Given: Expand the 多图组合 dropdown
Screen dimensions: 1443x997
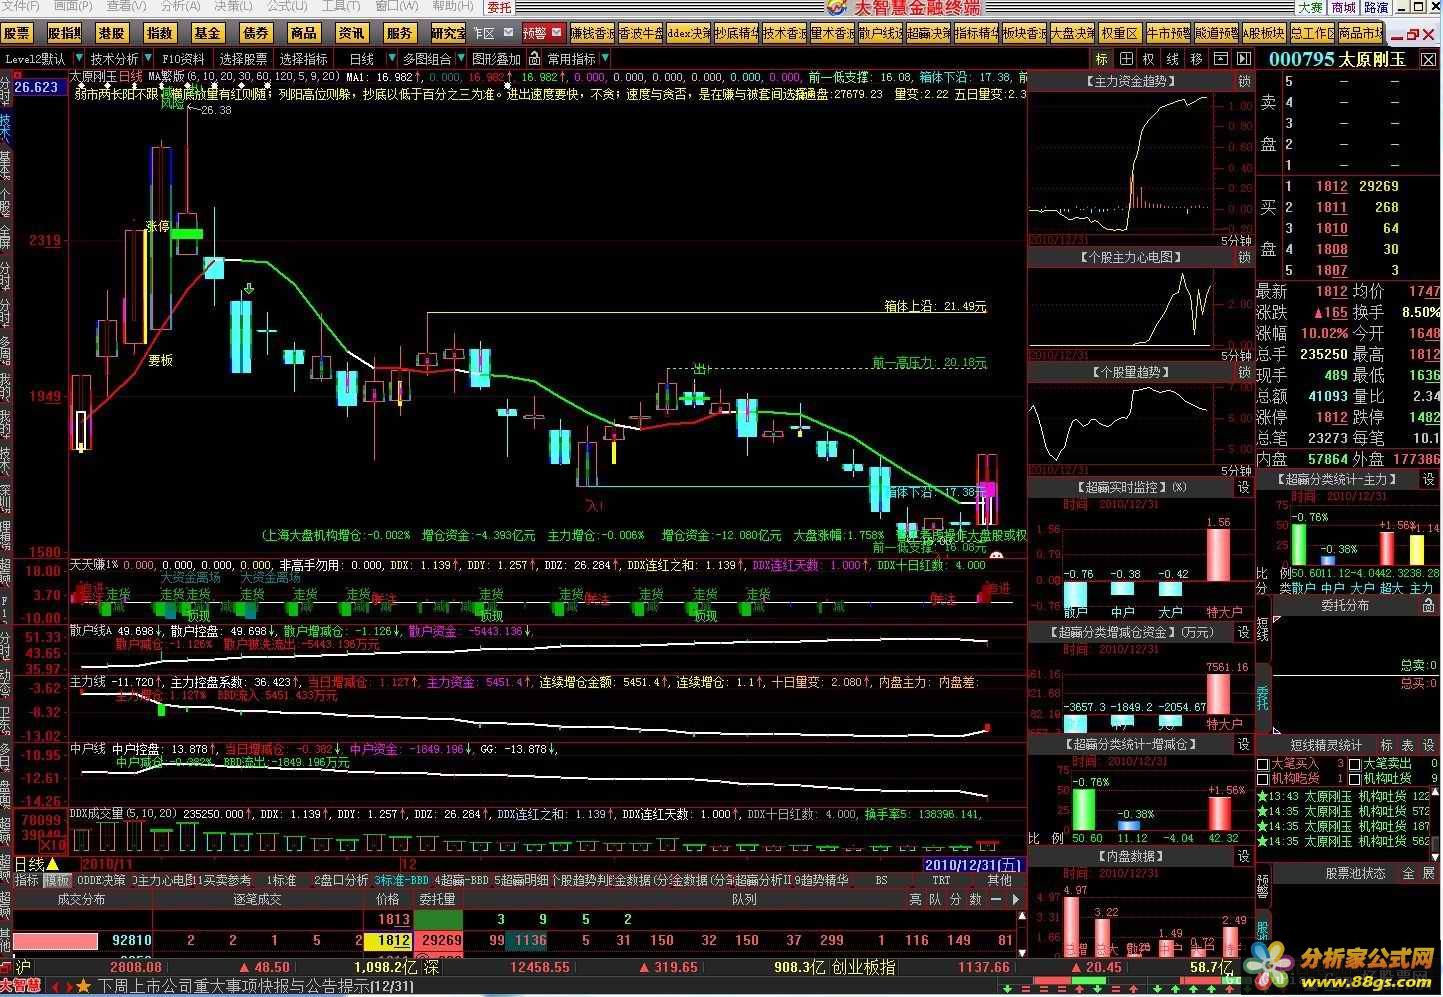Looking at the screenshot, I should click(459, 59).
